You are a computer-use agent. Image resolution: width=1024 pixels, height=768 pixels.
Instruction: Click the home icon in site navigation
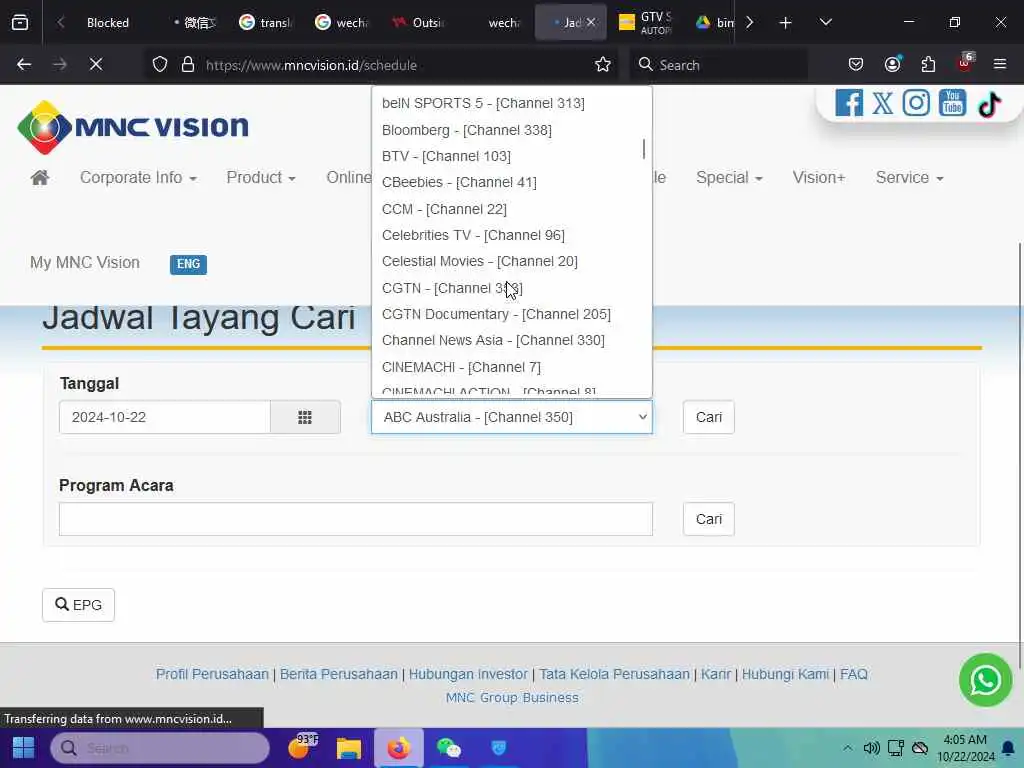click(x=40, y=178)
